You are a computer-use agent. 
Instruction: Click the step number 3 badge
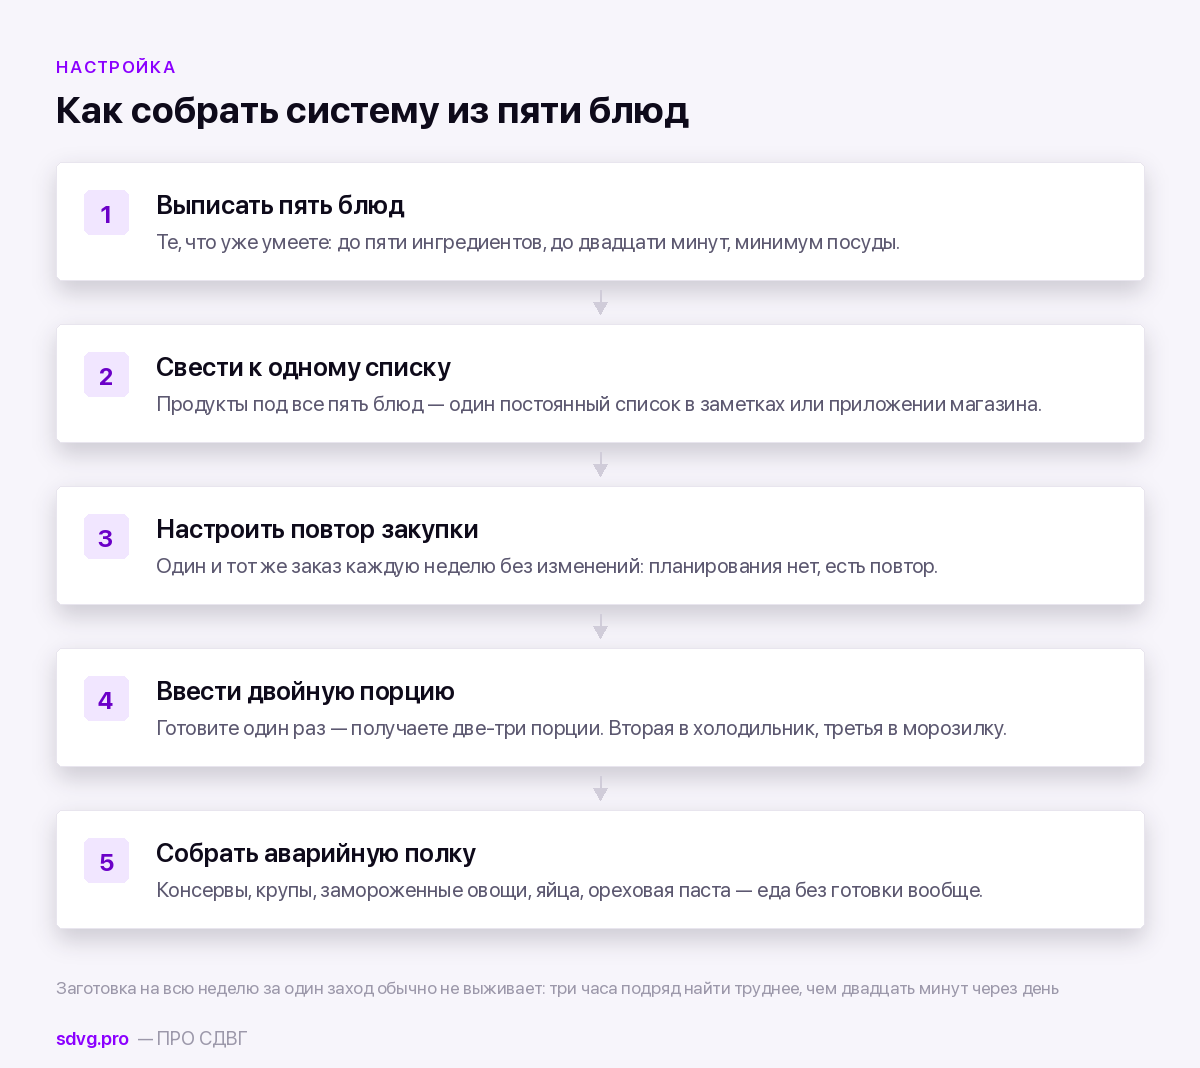[x=106, y=537]
